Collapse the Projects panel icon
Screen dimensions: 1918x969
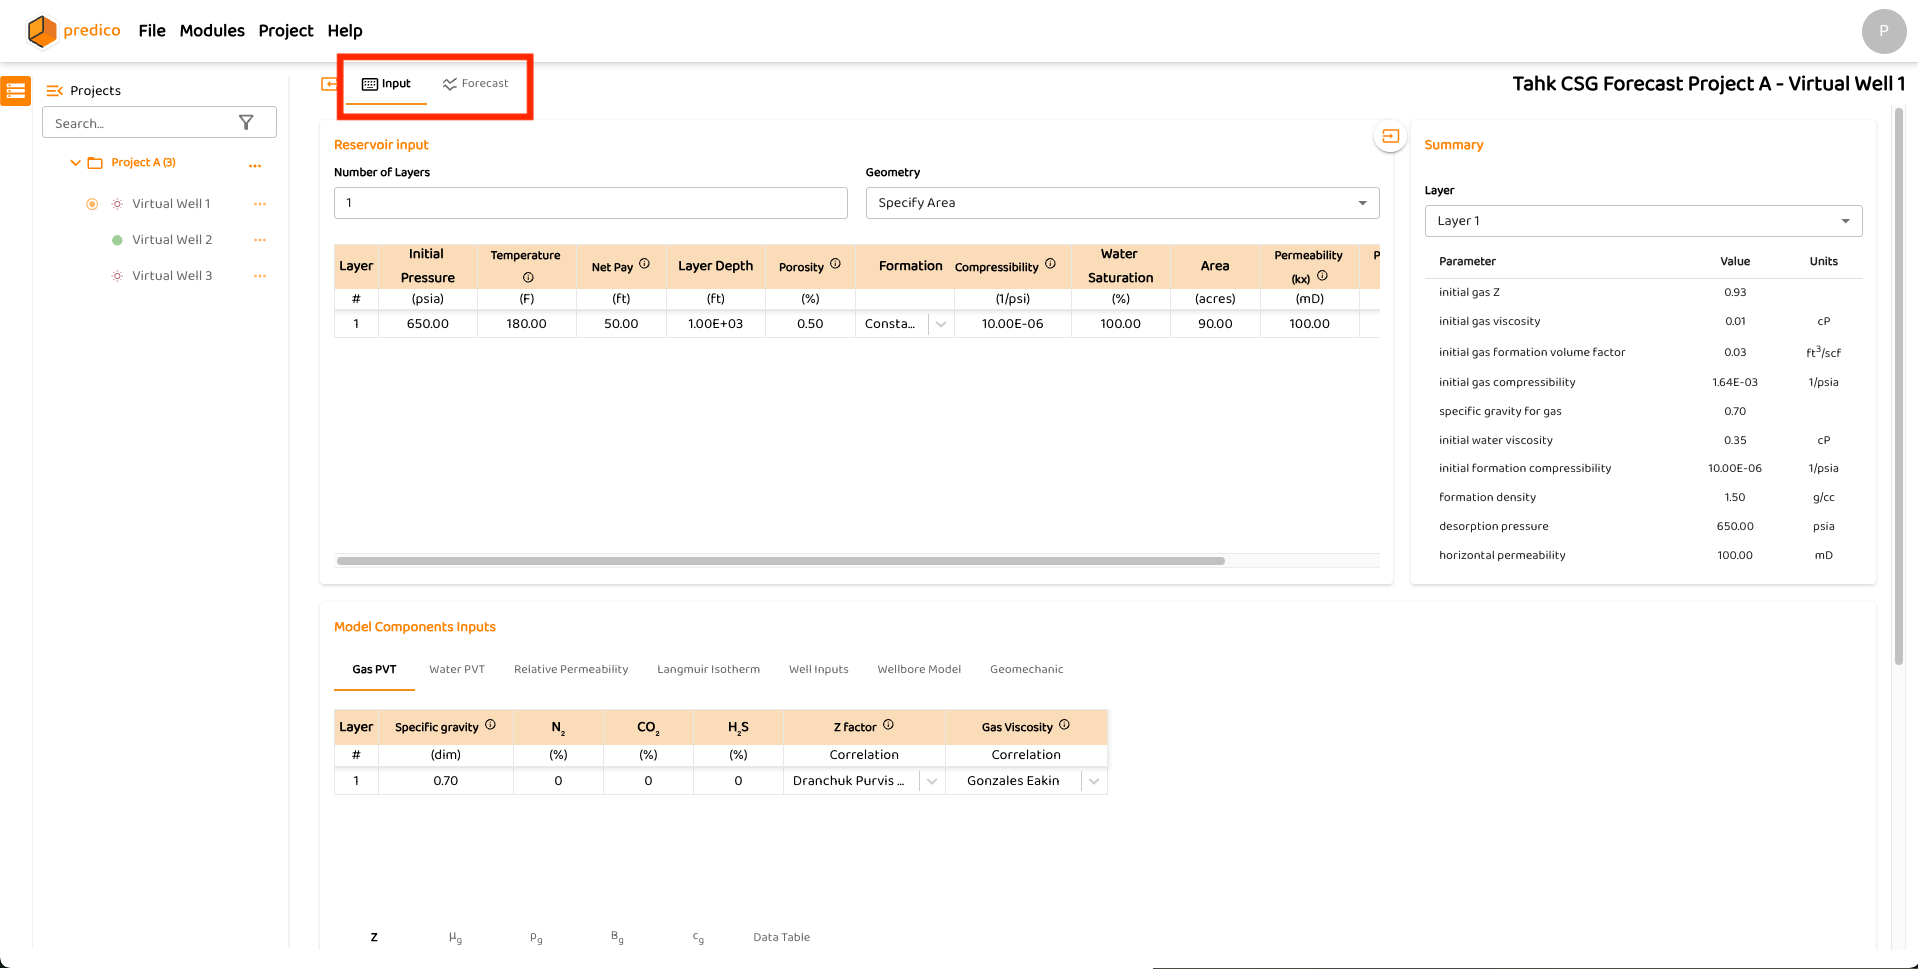(55, 91)
